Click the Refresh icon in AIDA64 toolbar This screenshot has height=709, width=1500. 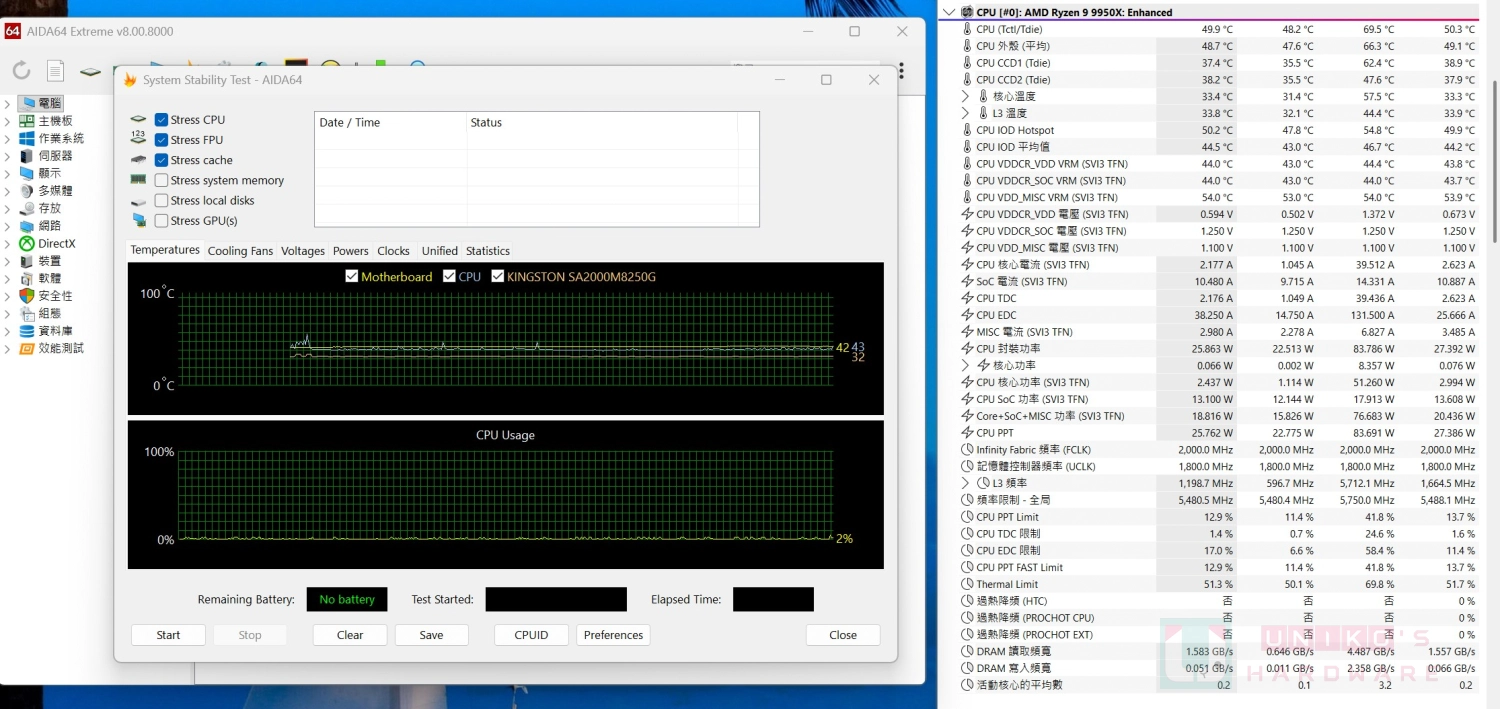click(x=21, y=71)
